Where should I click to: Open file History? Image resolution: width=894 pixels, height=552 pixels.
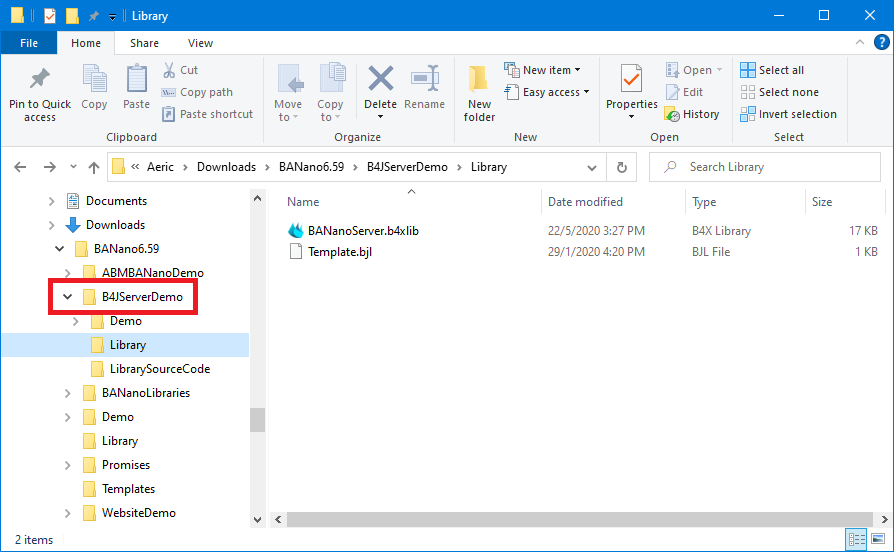click(x=692, y=114)
